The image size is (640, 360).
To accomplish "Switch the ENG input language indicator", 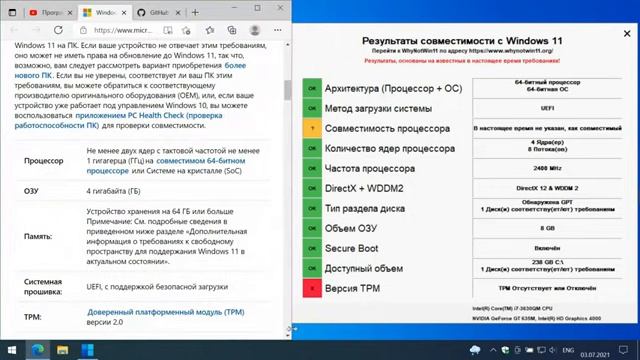I will tap(568, 350).
